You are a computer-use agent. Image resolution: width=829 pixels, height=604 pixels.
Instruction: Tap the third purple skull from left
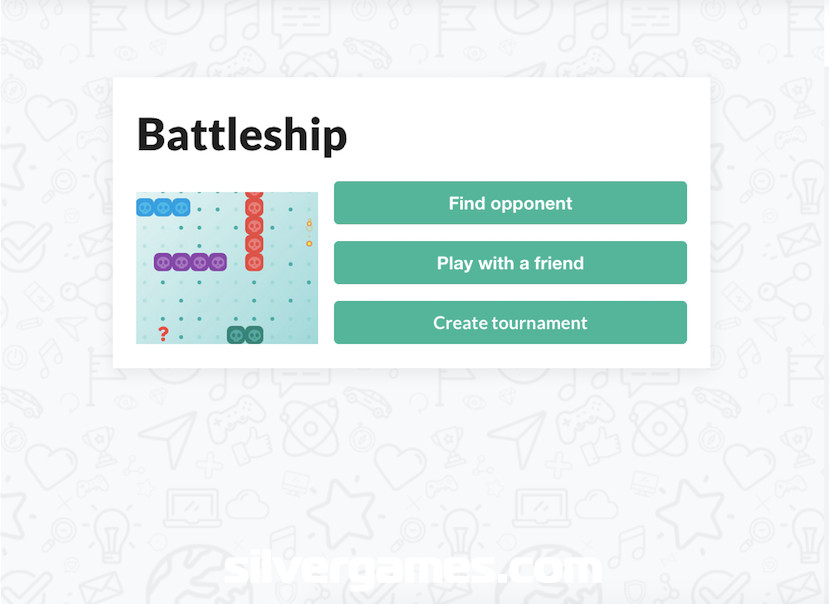[199, 262]
